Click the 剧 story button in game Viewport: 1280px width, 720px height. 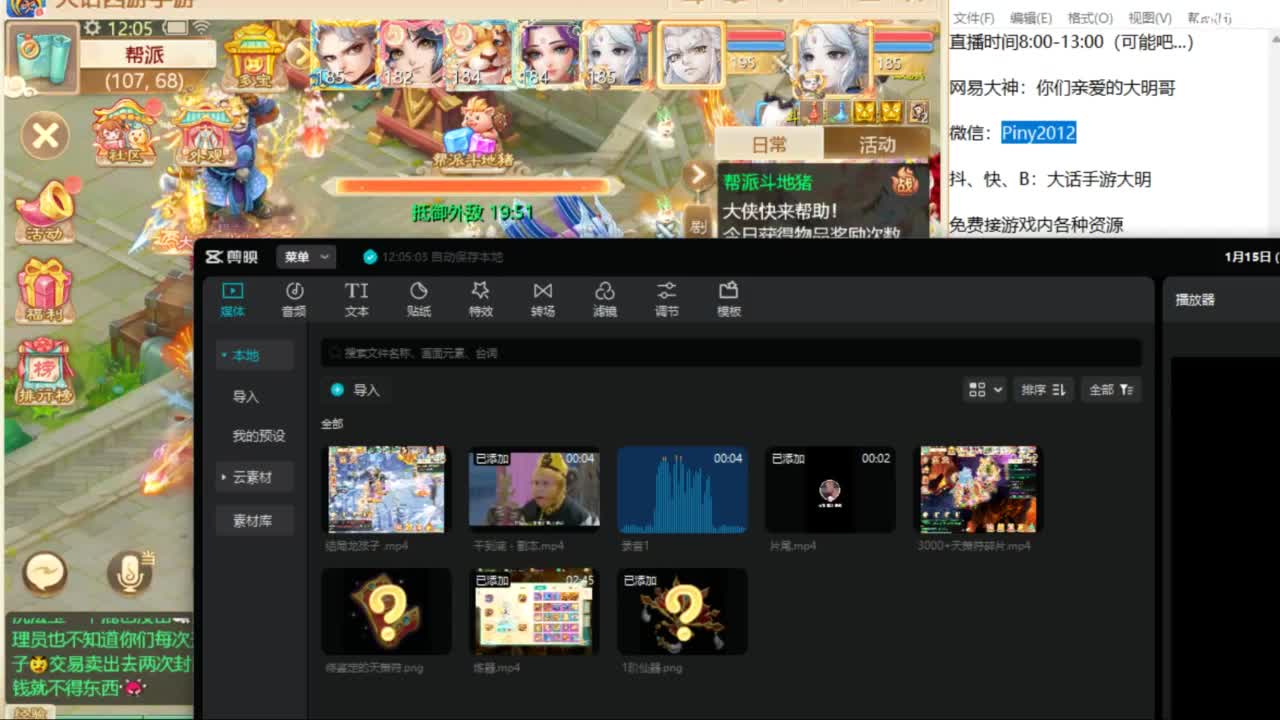(x=697, y=225)
